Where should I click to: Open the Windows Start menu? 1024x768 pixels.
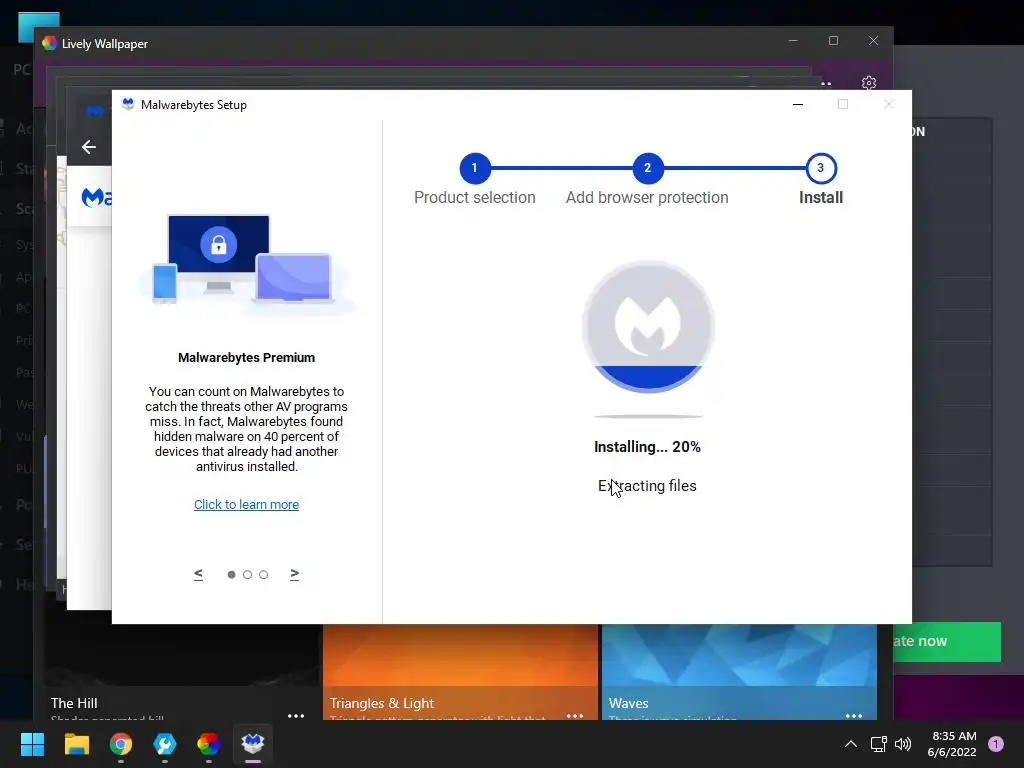(x=32, y=744)
